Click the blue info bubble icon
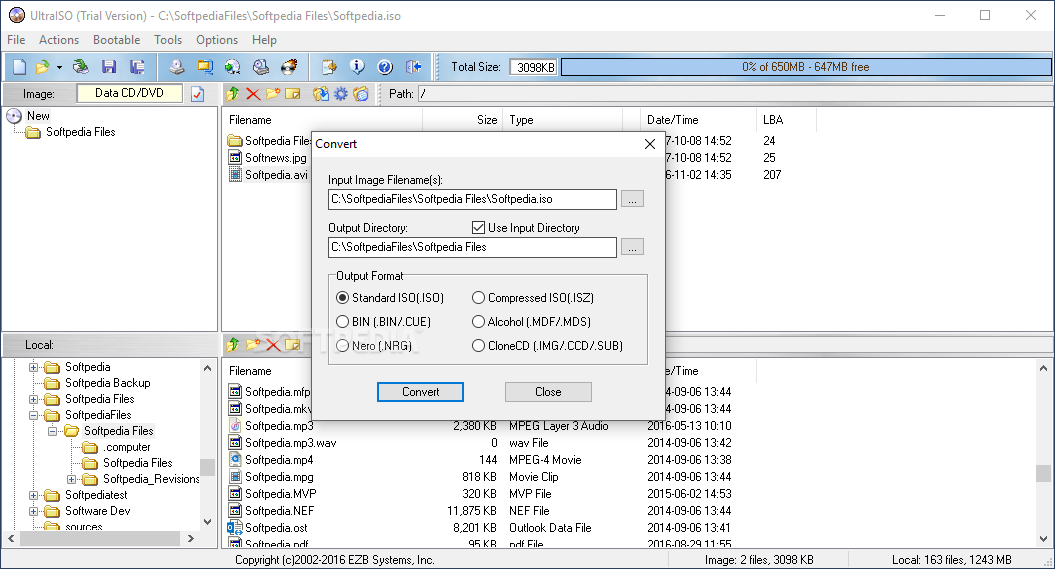1055x569 pixels. (x=357, y=67)
